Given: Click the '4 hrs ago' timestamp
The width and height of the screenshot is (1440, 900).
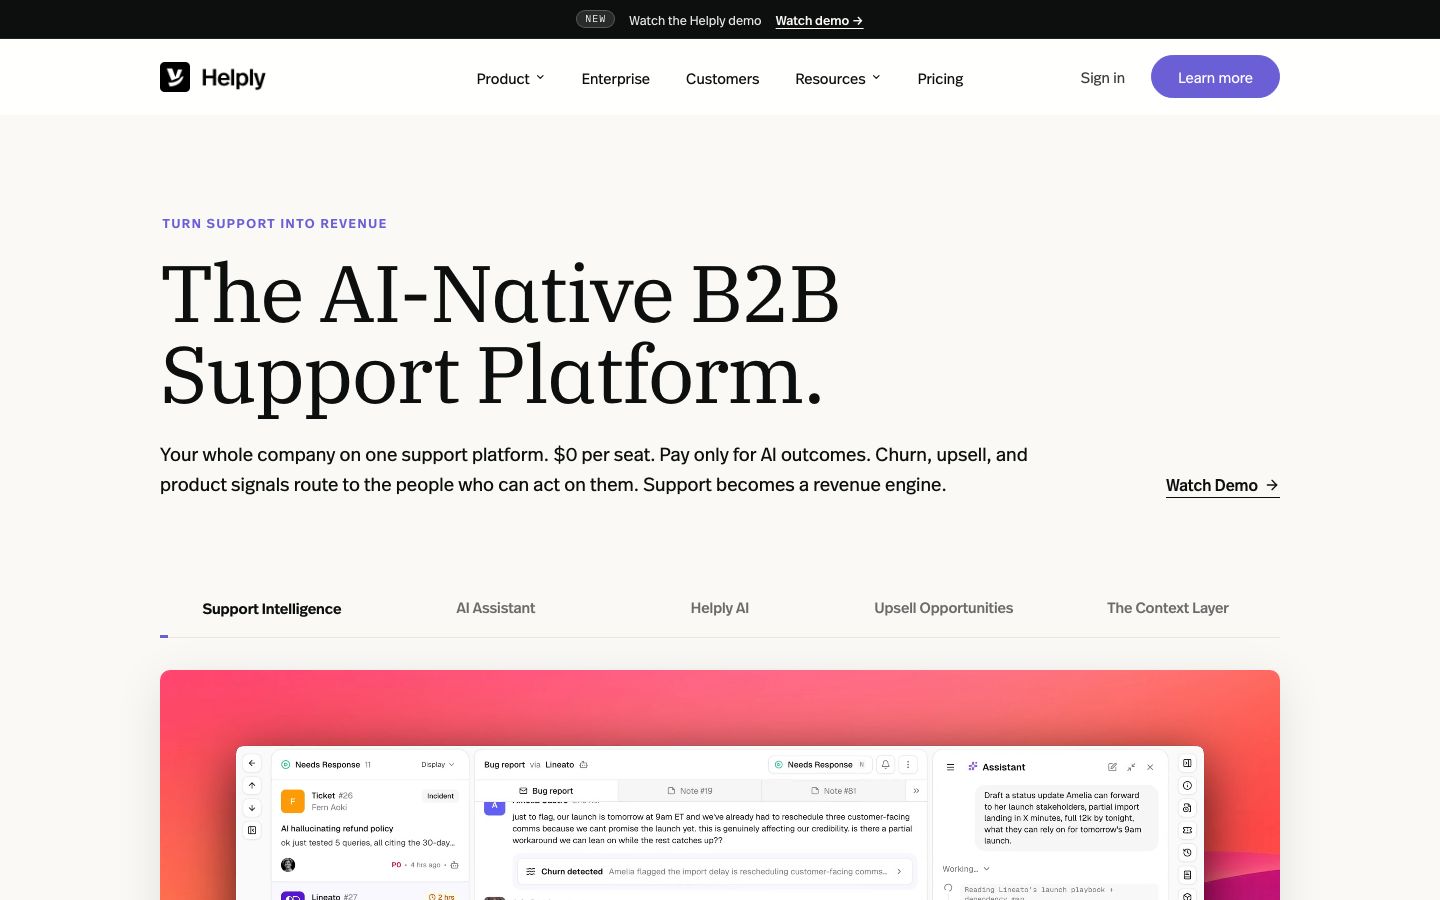Looking at the screenshot, I should coord(425,865).
